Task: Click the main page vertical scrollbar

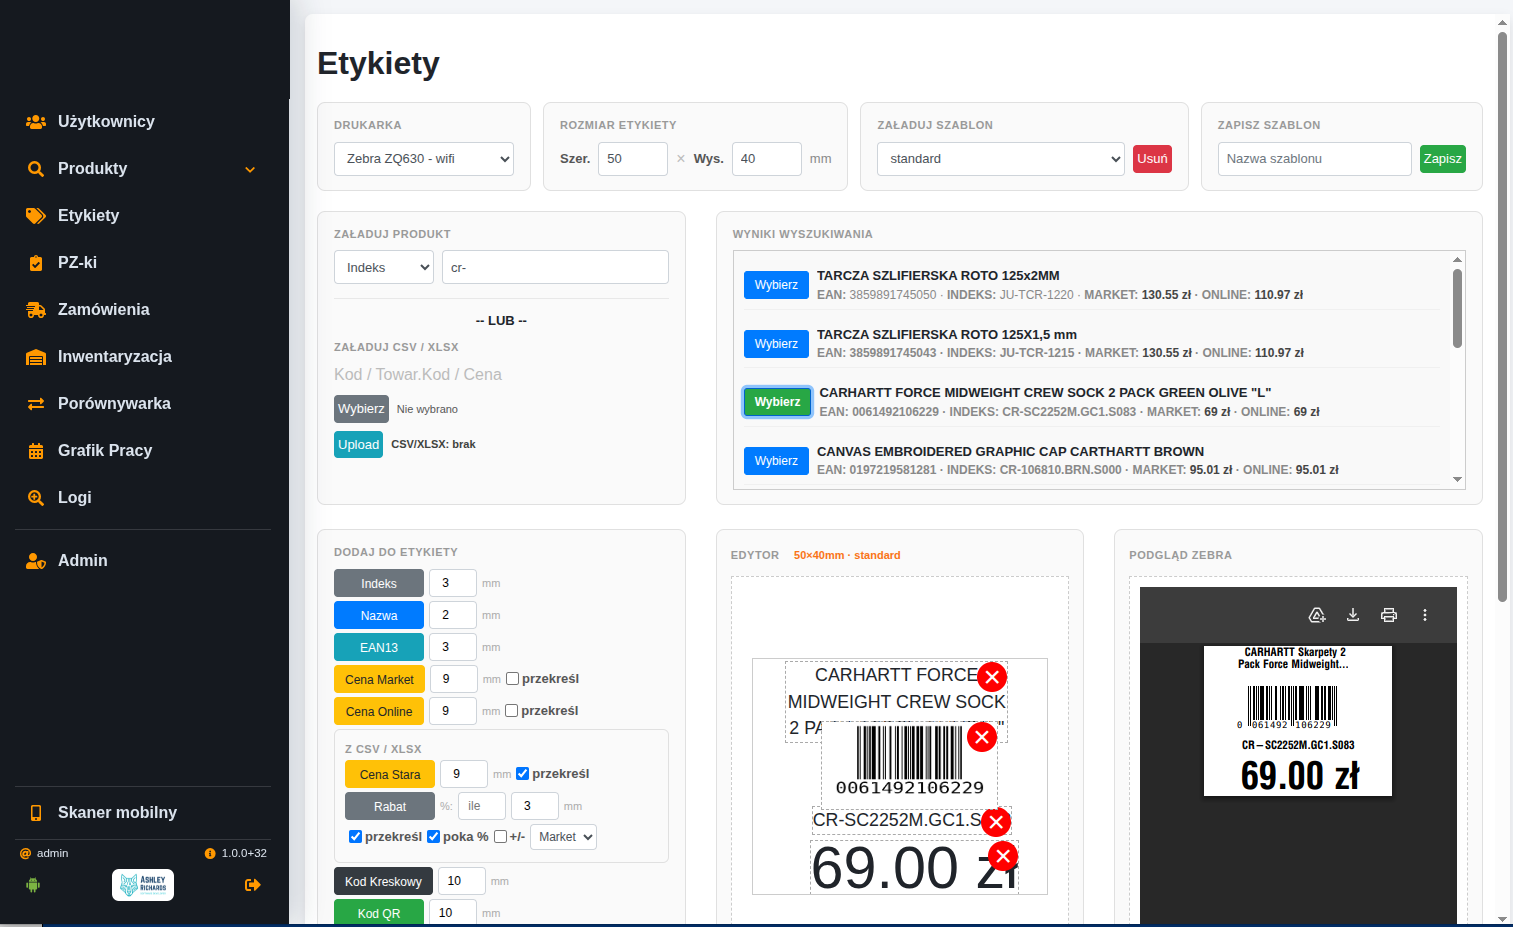Action: 1502,316
